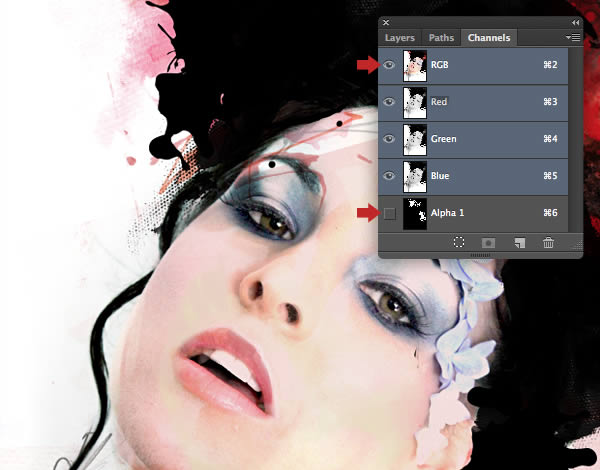Select the 'Green' channel name
The height and width of the screenshot is (470, 600).
point(443,139)
